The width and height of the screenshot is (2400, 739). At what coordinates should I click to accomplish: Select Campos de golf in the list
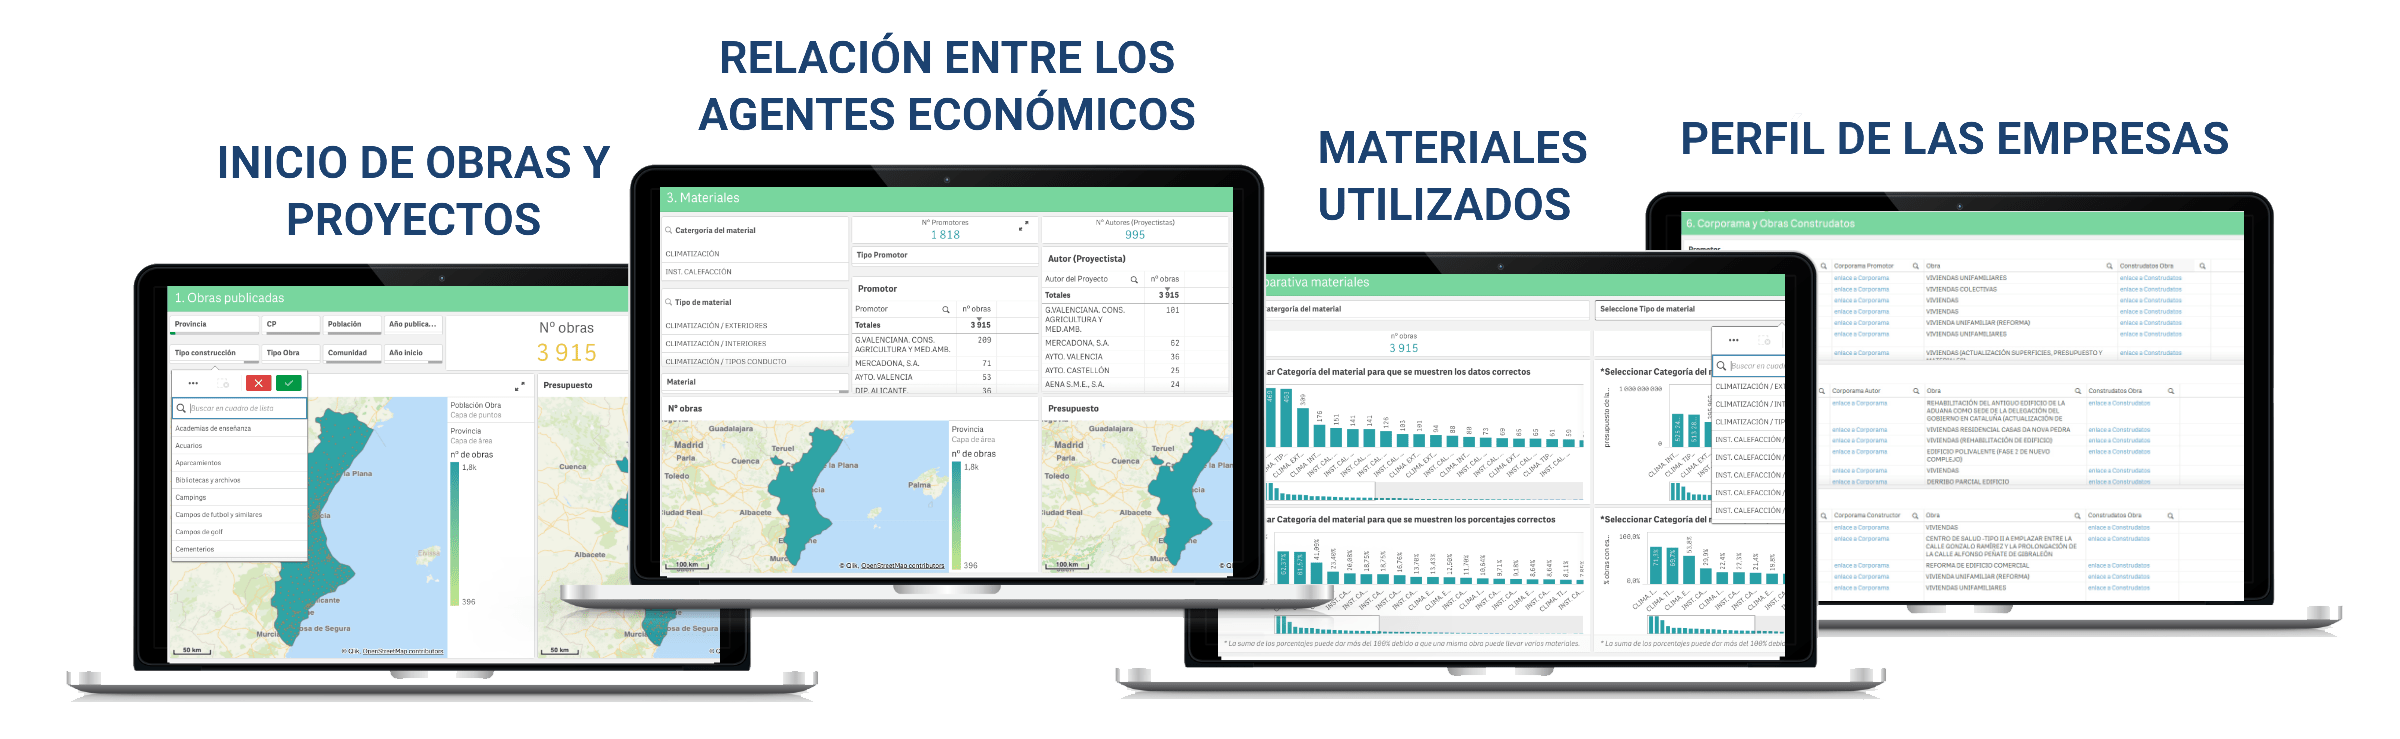pyautogui.click(x=239, y=532)
